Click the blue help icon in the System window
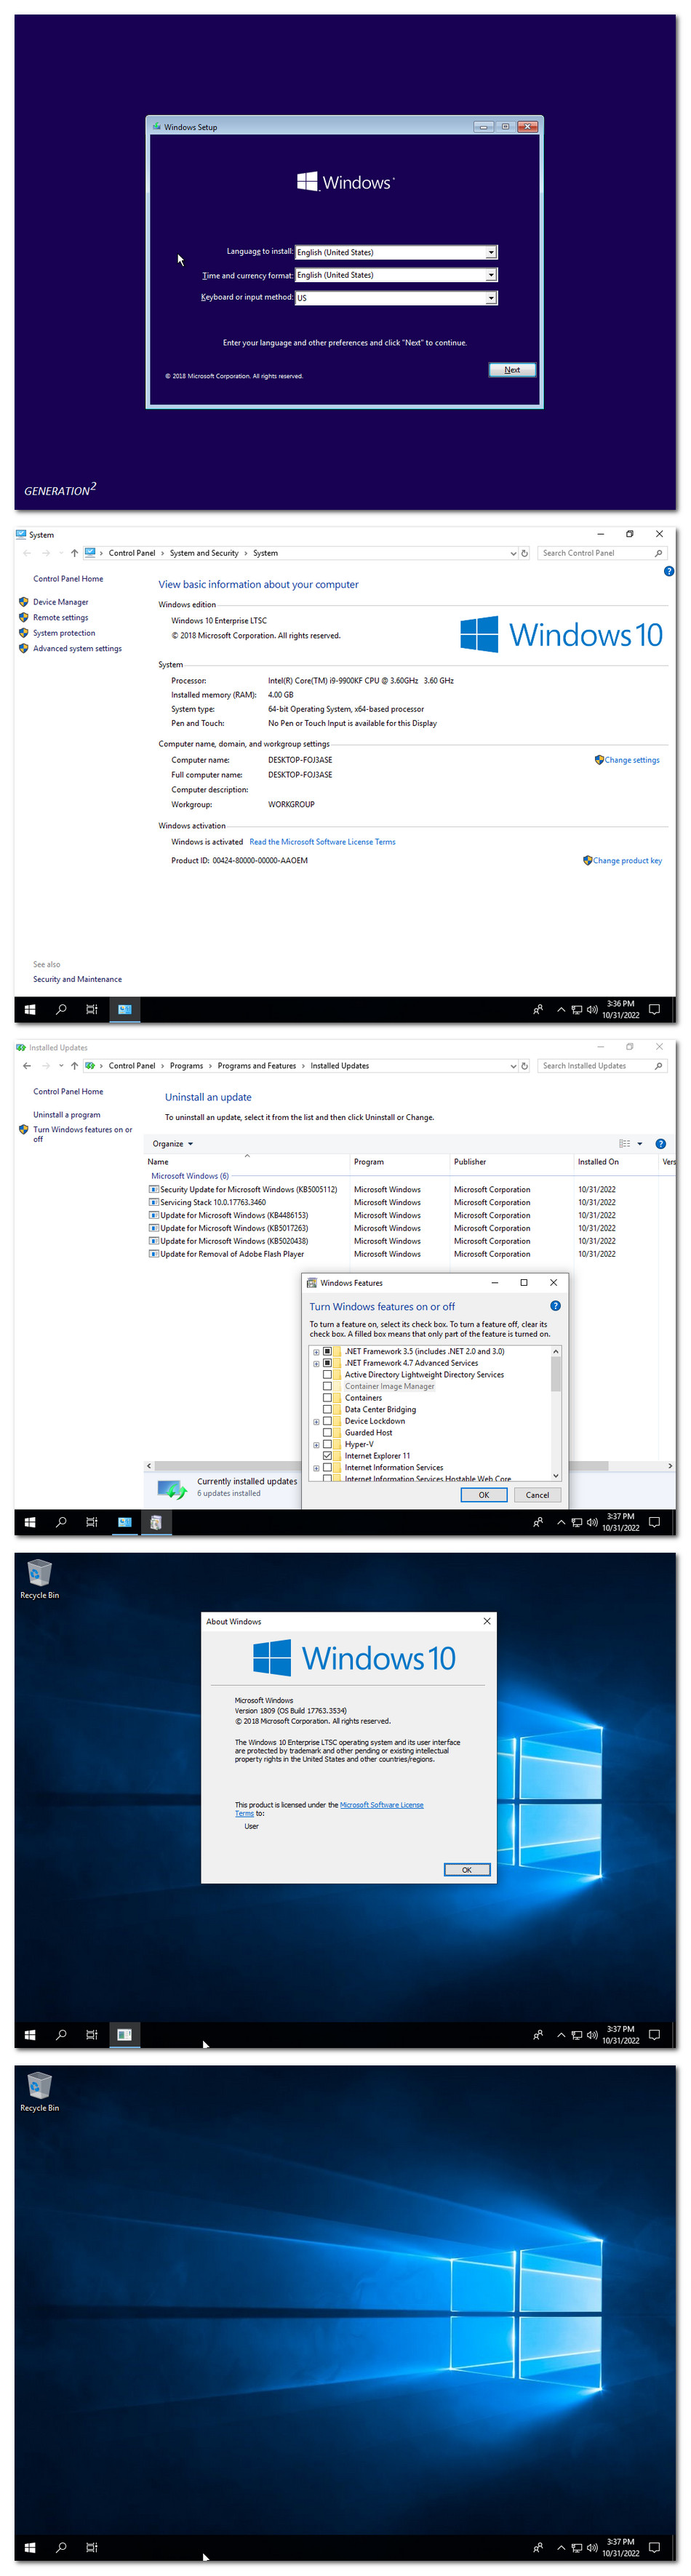This screenshot has height=2576, width=691. pos(669,571)
